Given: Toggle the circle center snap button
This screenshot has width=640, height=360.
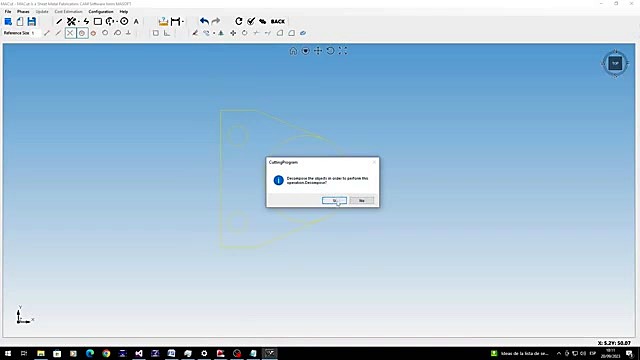Looking at the screenshot, I should click(82, 33).
